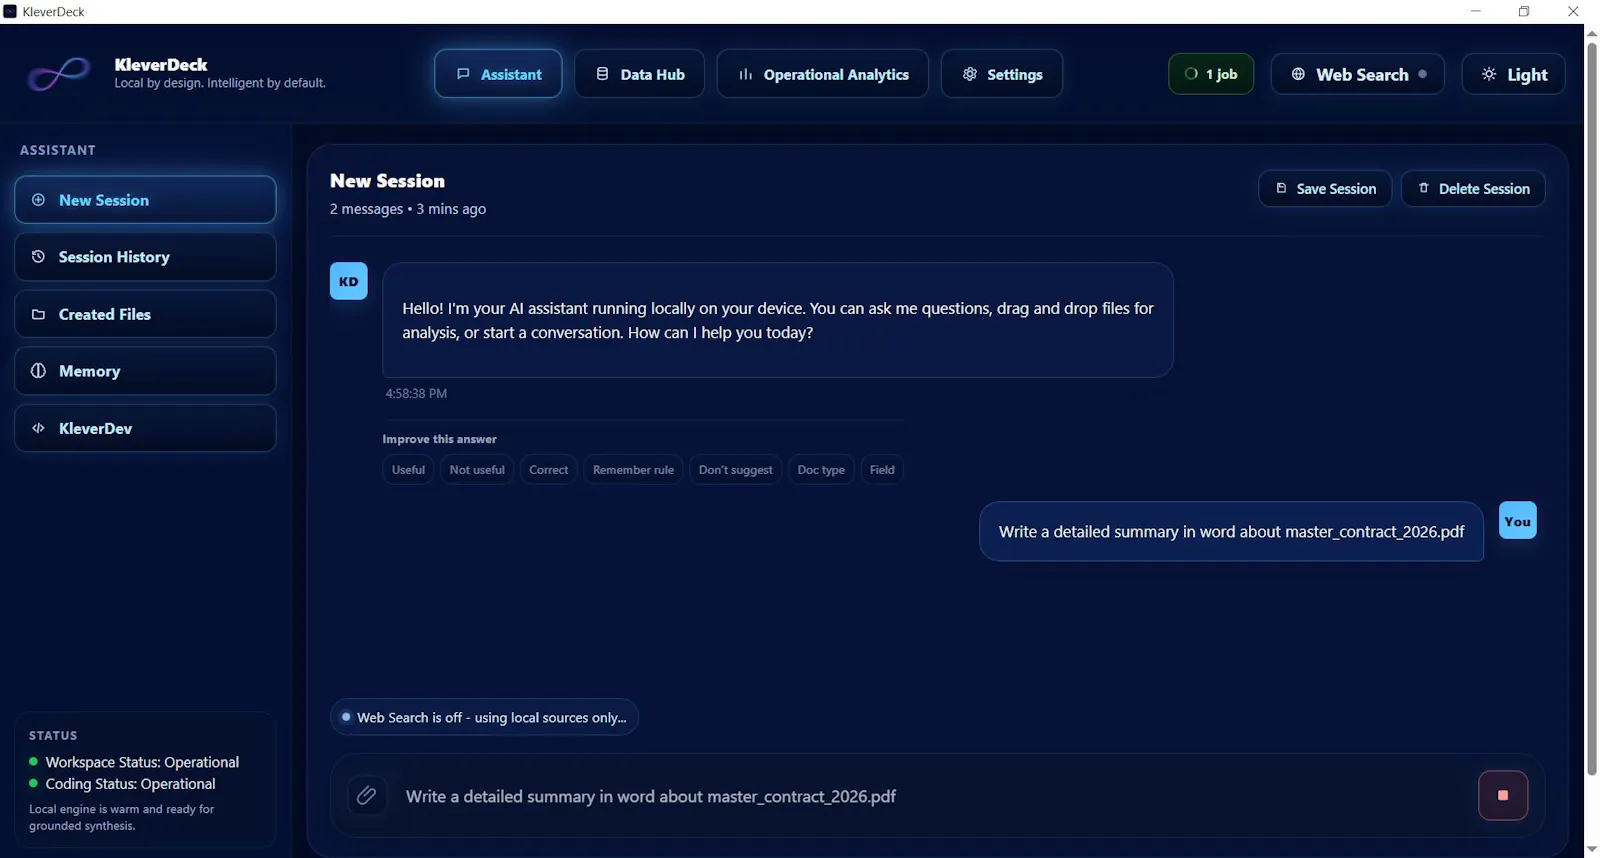Click the scrollbar down arrow
This screenshot has height=858, width=1600.
1592,850
